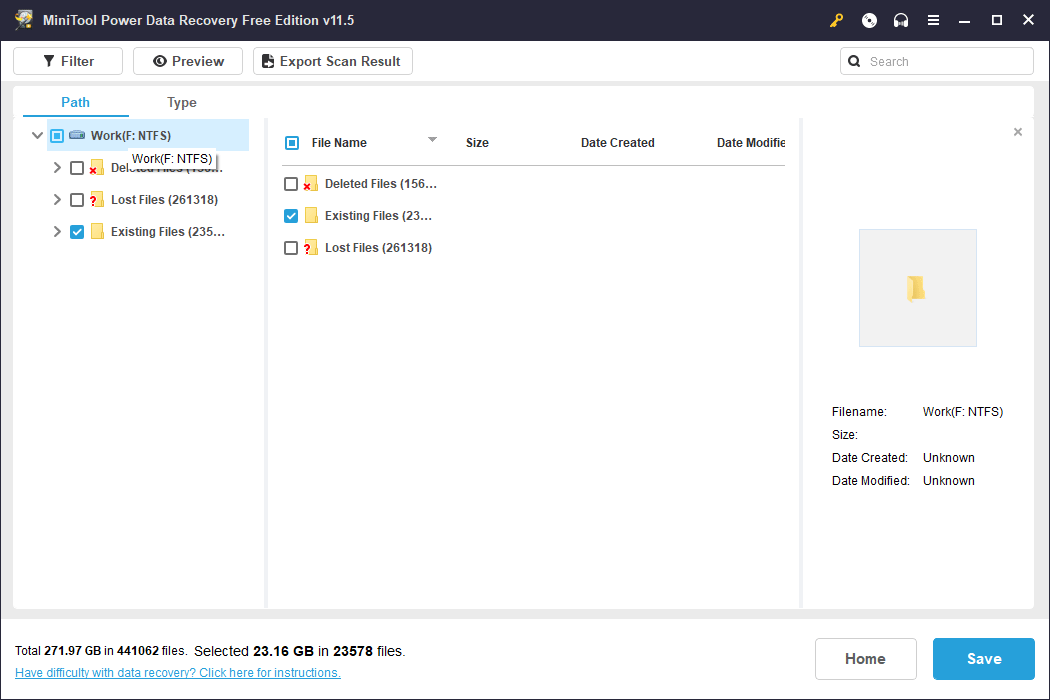Image resolution: width=1050 pixels, height=700 pixels.
Task: Click the bootable media disc icon
Action: [x=868, y=19]
